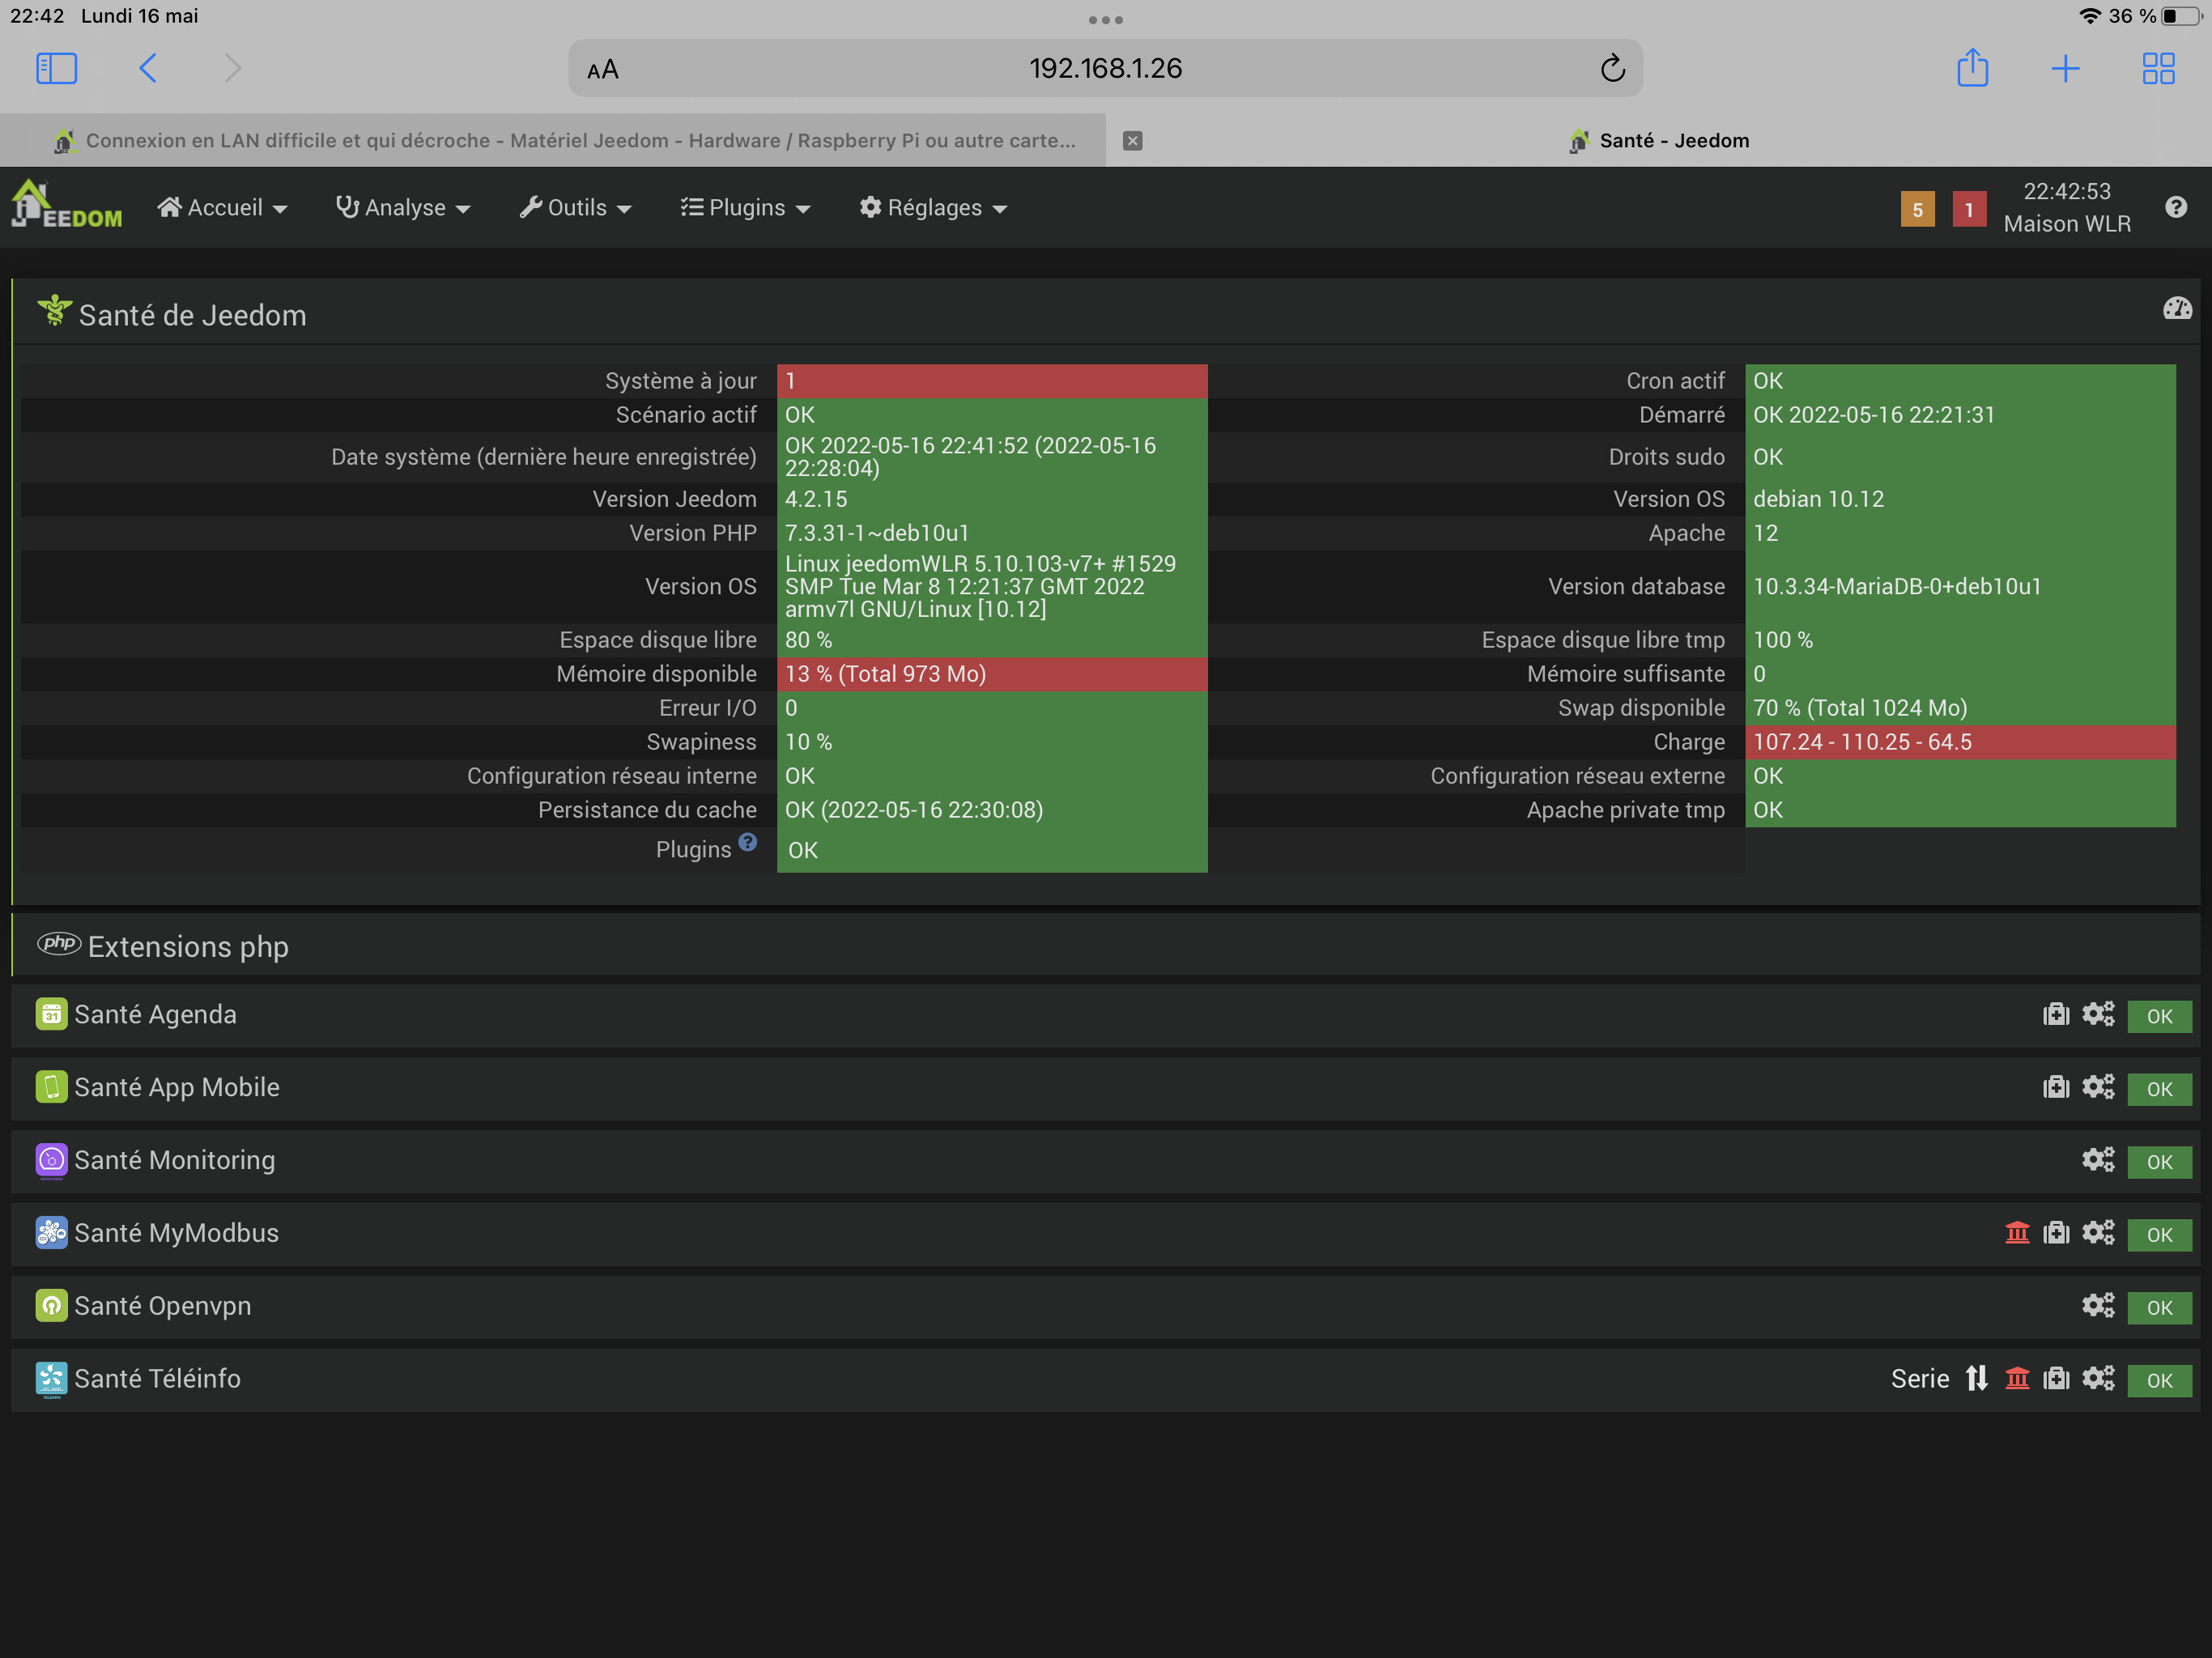
Task: Toggle Safari sidebar panel
Action: point(56,68)
